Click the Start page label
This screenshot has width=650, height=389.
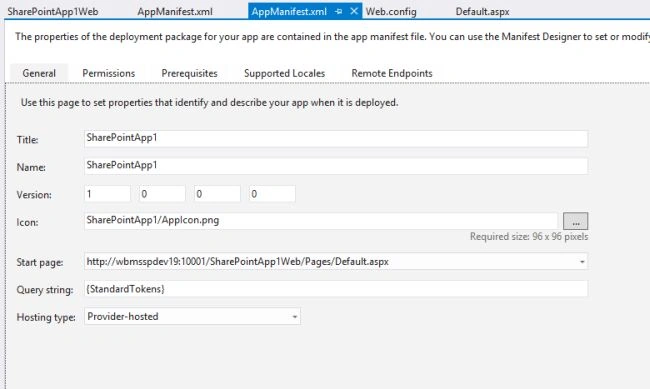click(x=40, y=263)
